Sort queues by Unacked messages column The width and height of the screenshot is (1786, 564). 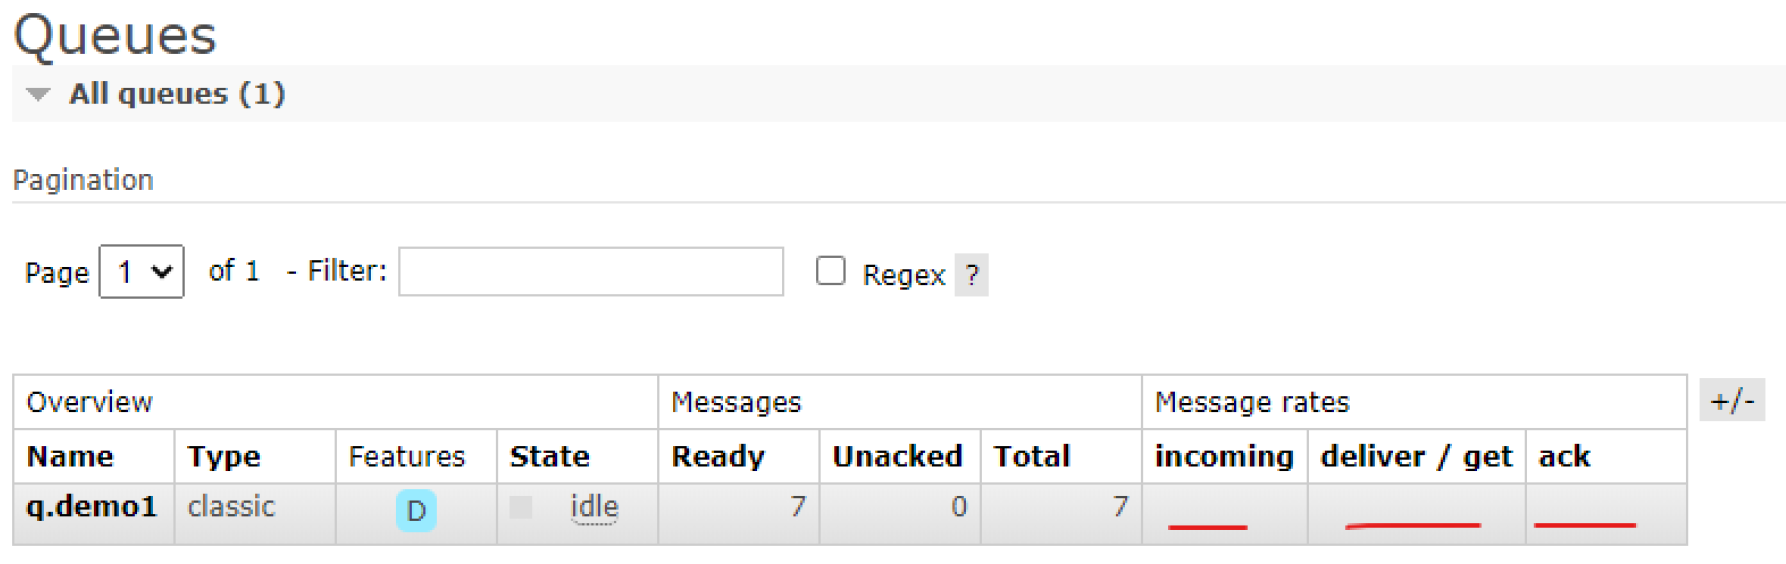click(x=897, y=457)
